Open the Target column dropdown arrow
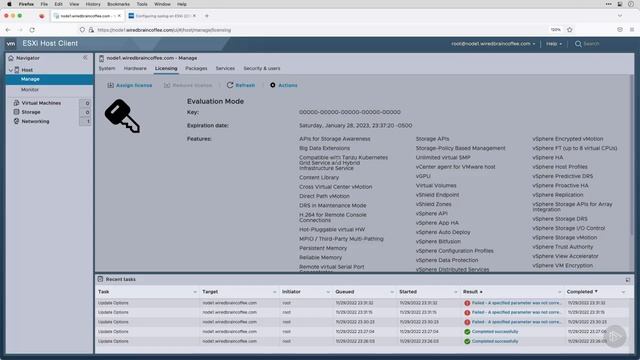Viewport: 640px width, 360px height. click(274, 292)
